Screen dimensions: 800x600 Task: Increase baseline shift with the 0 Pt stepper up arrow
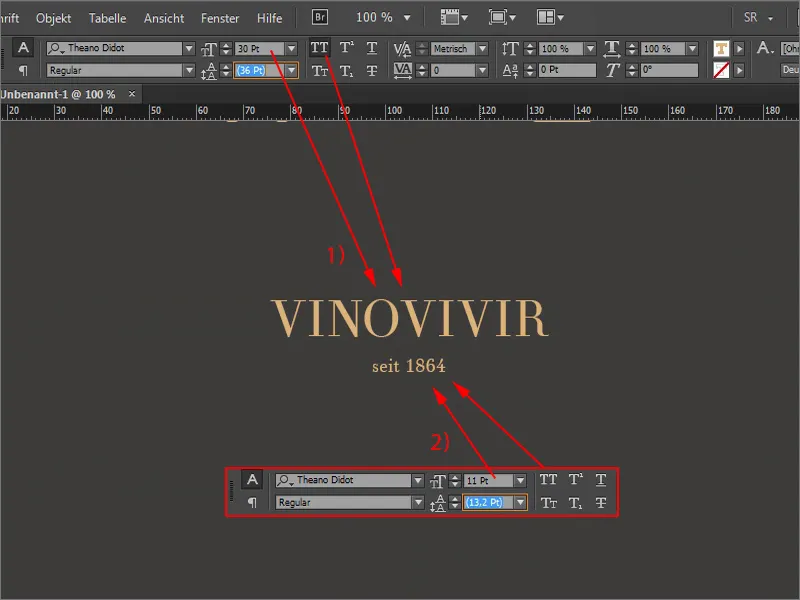click(530, 66)
